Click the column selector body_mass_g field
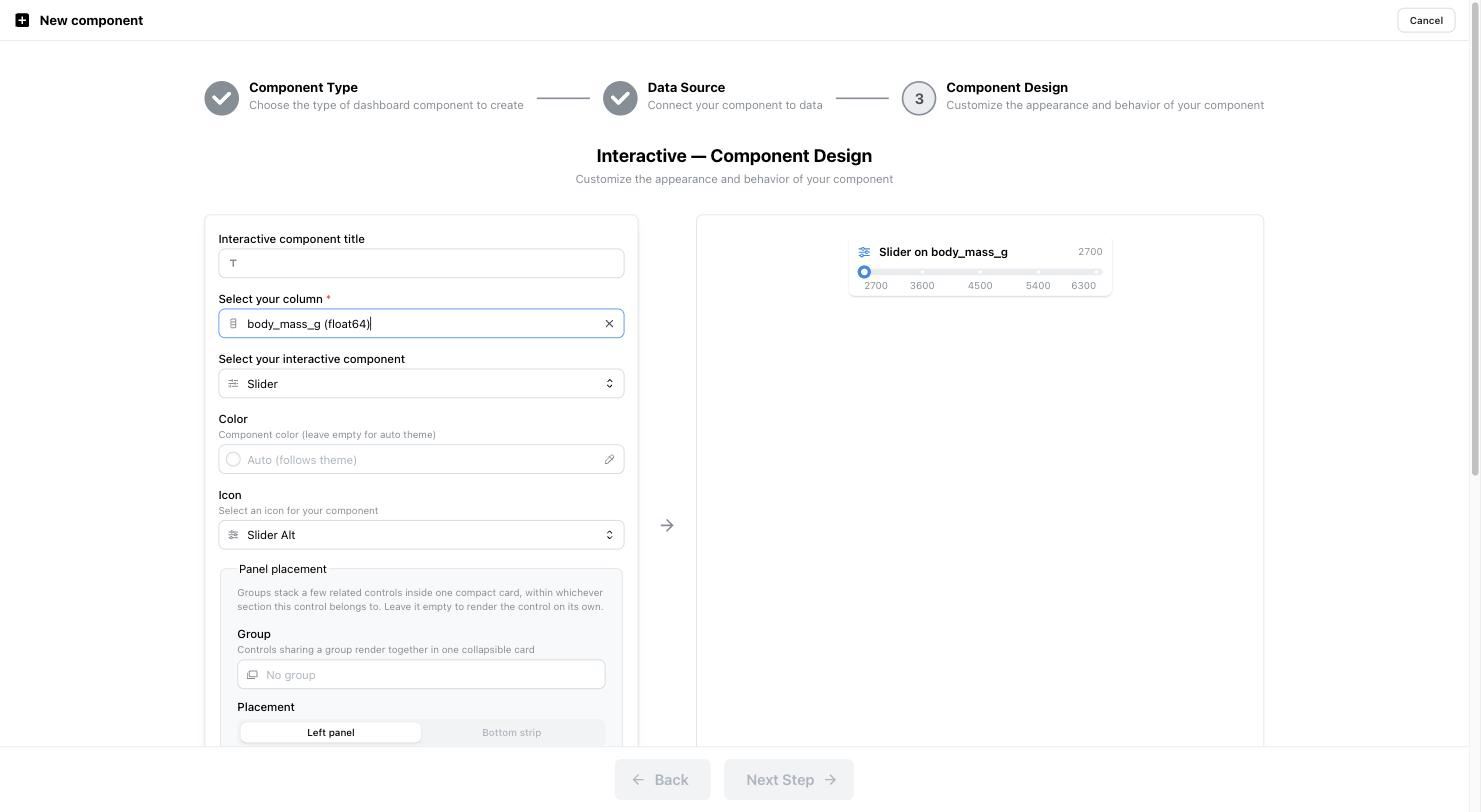The width and height of the screenshot is (1481, 812). (421, 324)
